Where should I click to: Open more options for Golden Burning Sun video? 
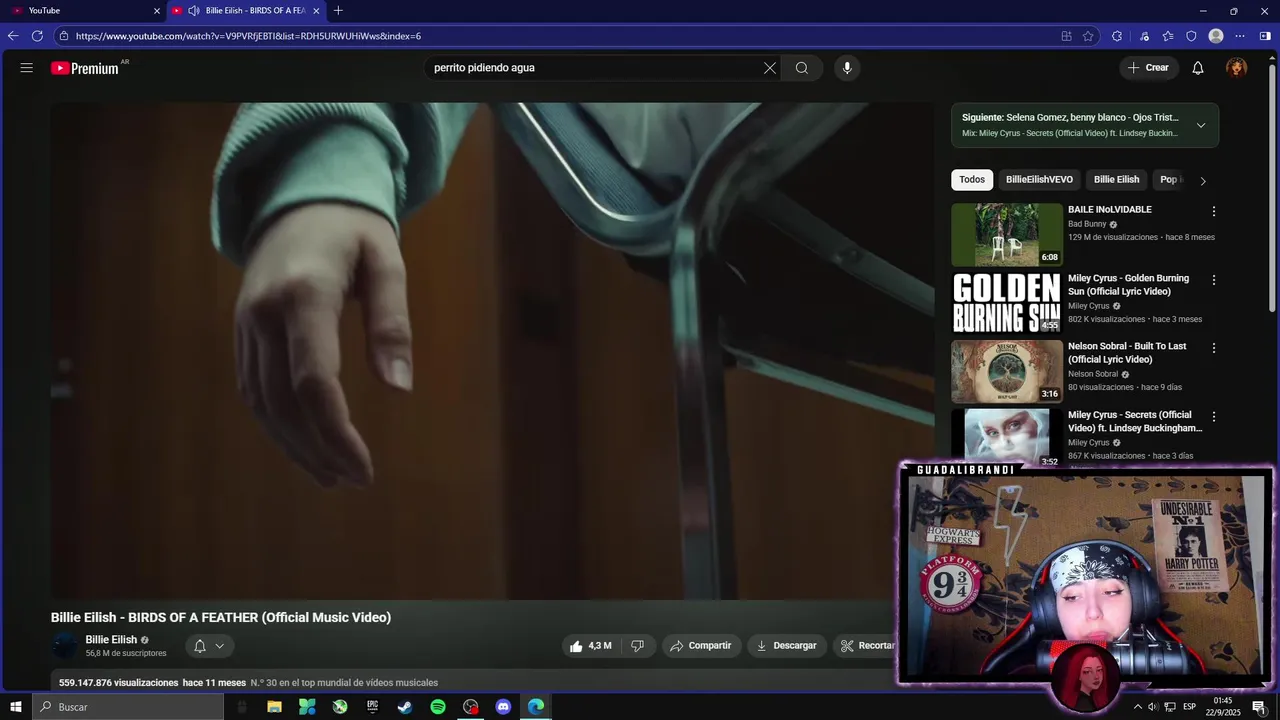[1214, 281]
